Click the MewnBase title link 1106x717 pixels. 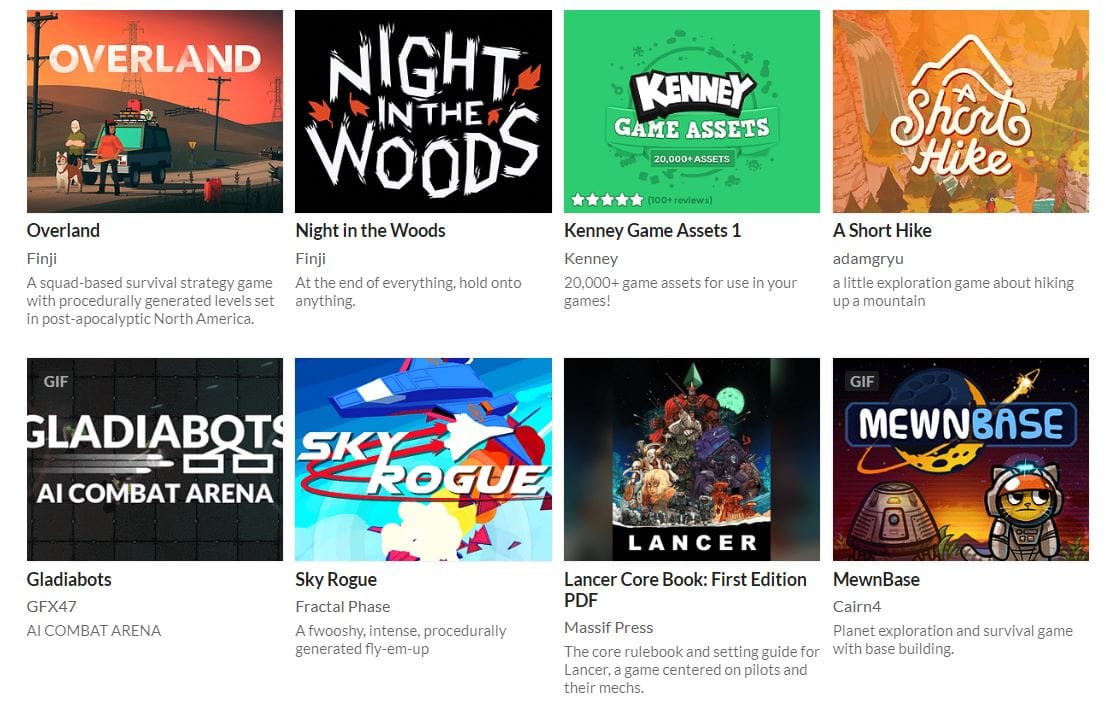(876, 580)
